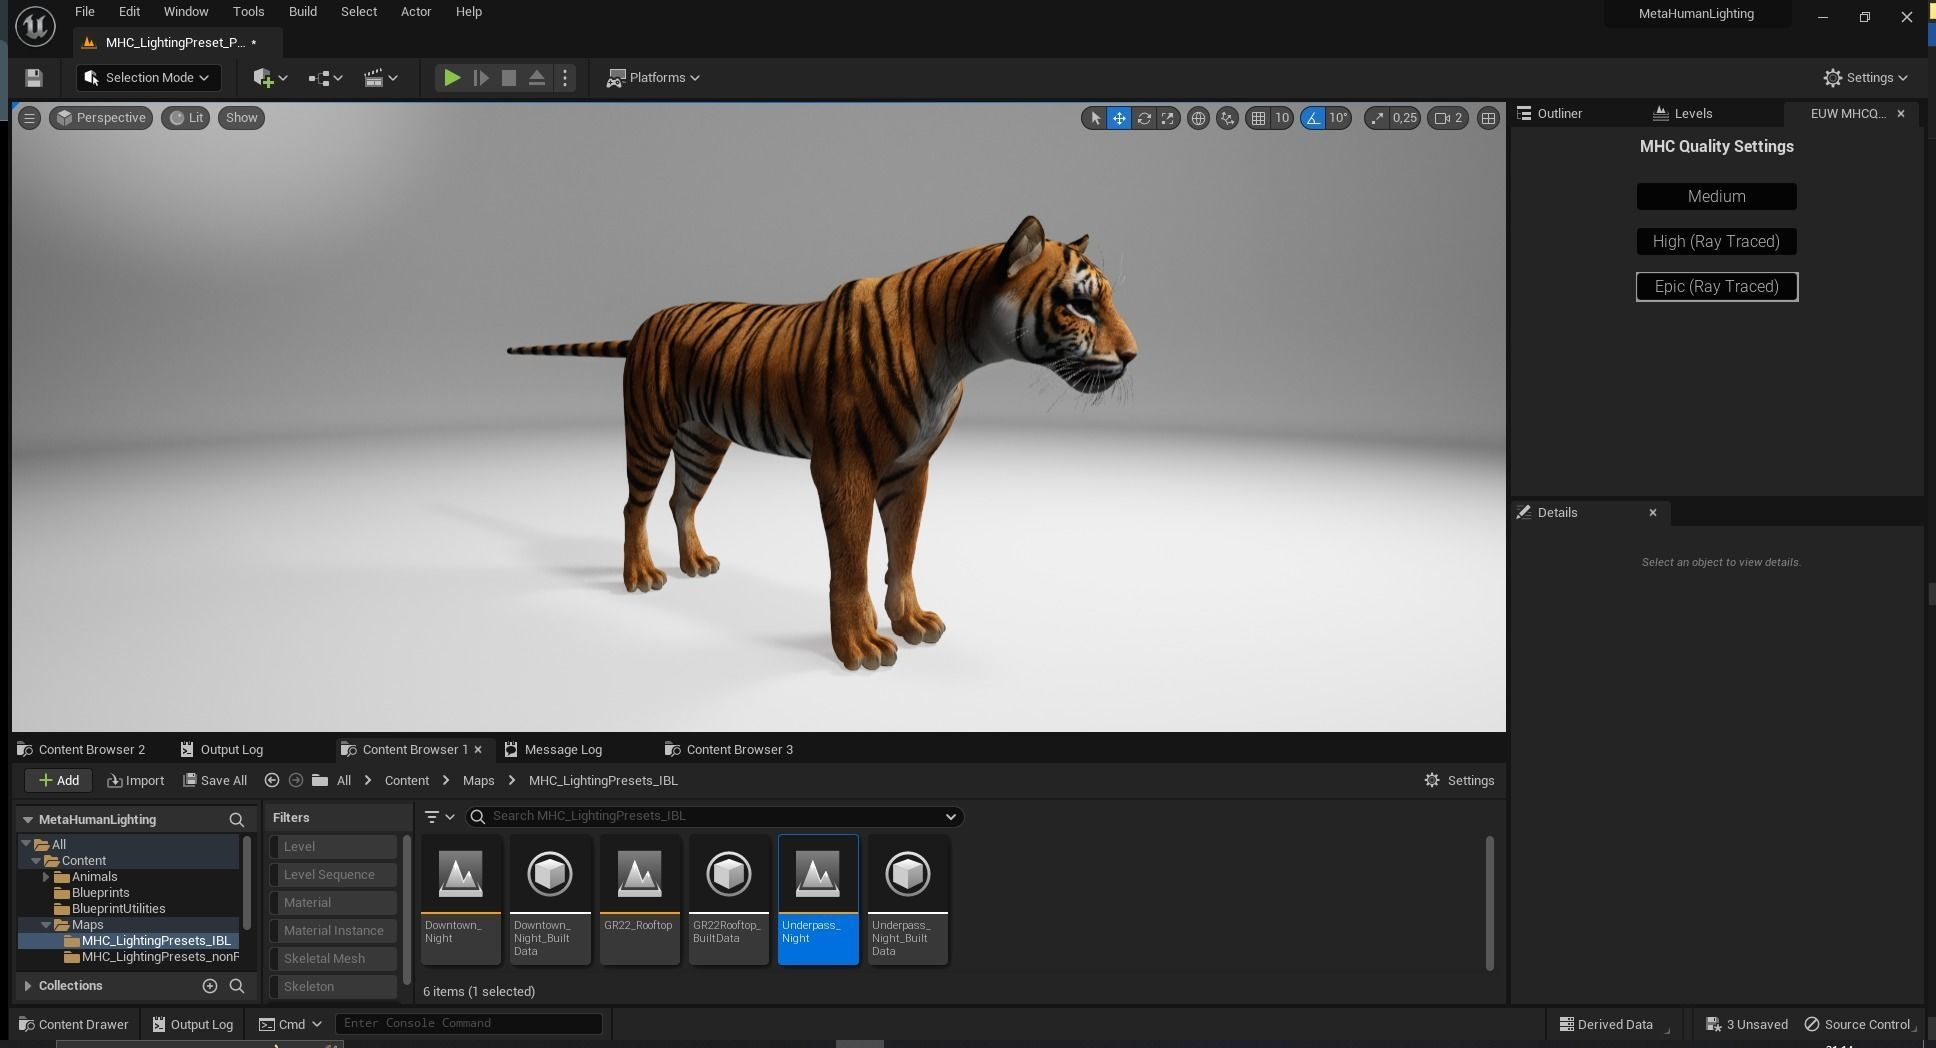
Task: Start Play in Editor with the green play button
Action: click(x=452, y=78)
